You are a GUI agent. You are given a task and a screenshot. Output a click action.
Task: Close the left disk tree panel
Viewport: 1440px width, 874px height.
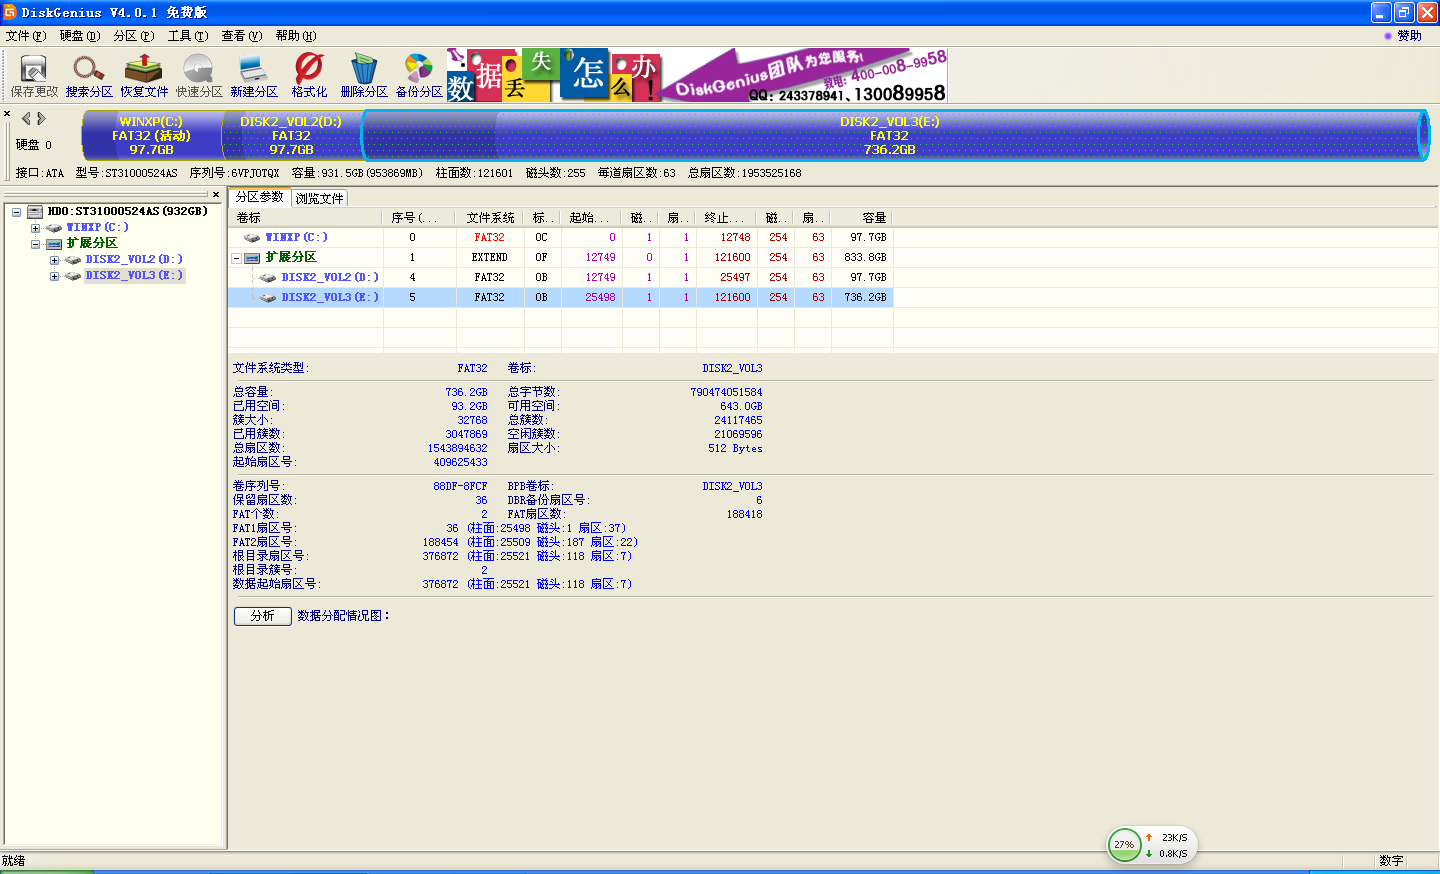[216, 195]
